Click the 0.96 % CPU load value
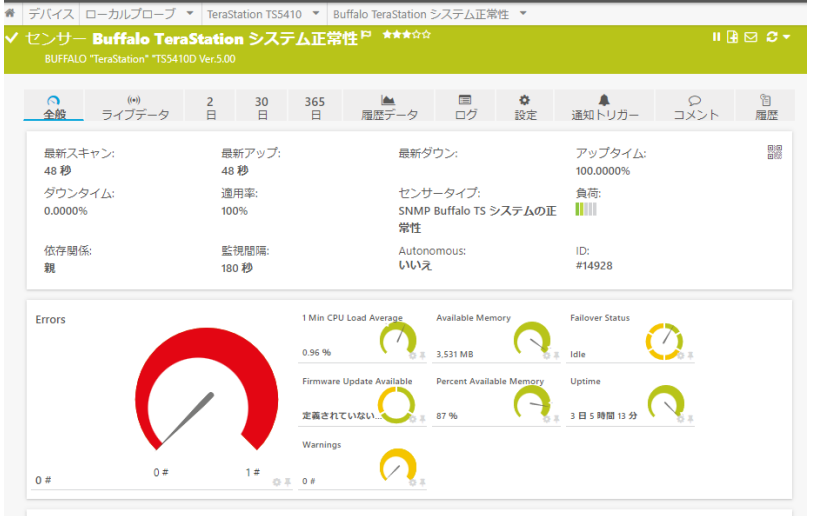 coord(316,353)
